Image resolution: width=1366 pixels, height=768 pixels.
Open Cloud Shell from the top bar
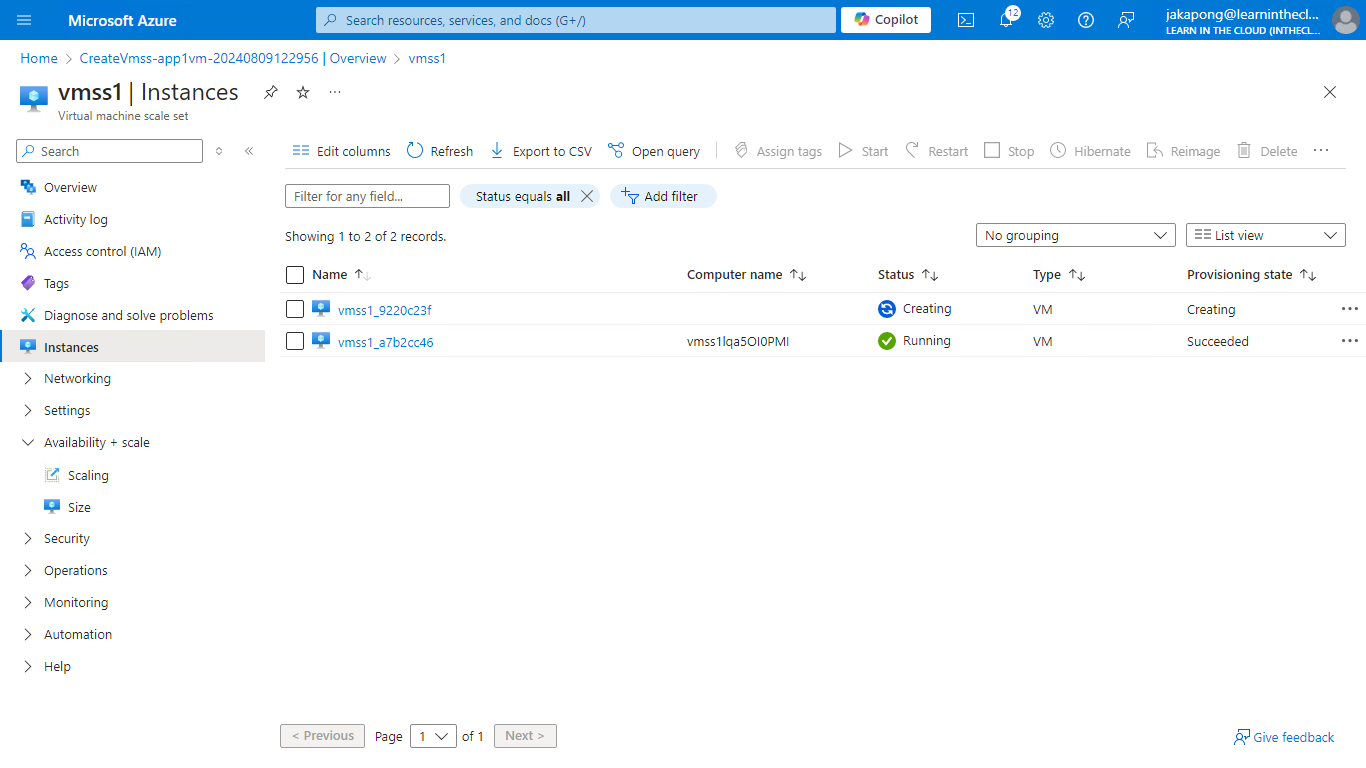(966, 20)
